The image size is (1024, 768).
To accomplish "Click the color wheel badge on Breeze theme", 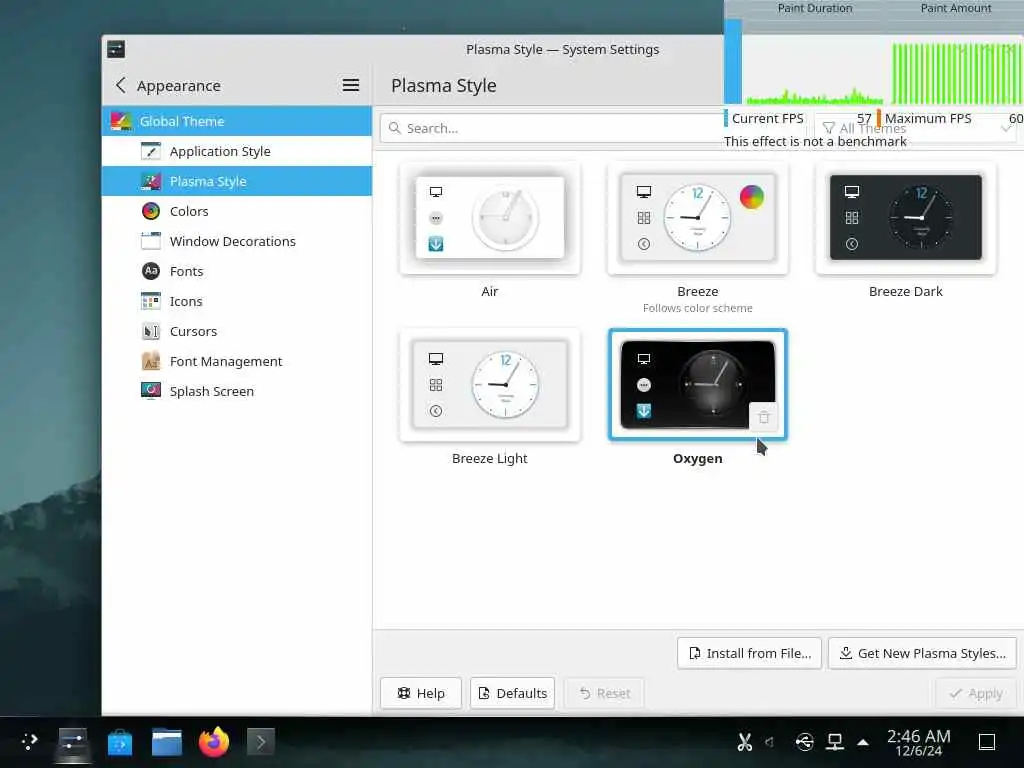I will coord(752,197).
